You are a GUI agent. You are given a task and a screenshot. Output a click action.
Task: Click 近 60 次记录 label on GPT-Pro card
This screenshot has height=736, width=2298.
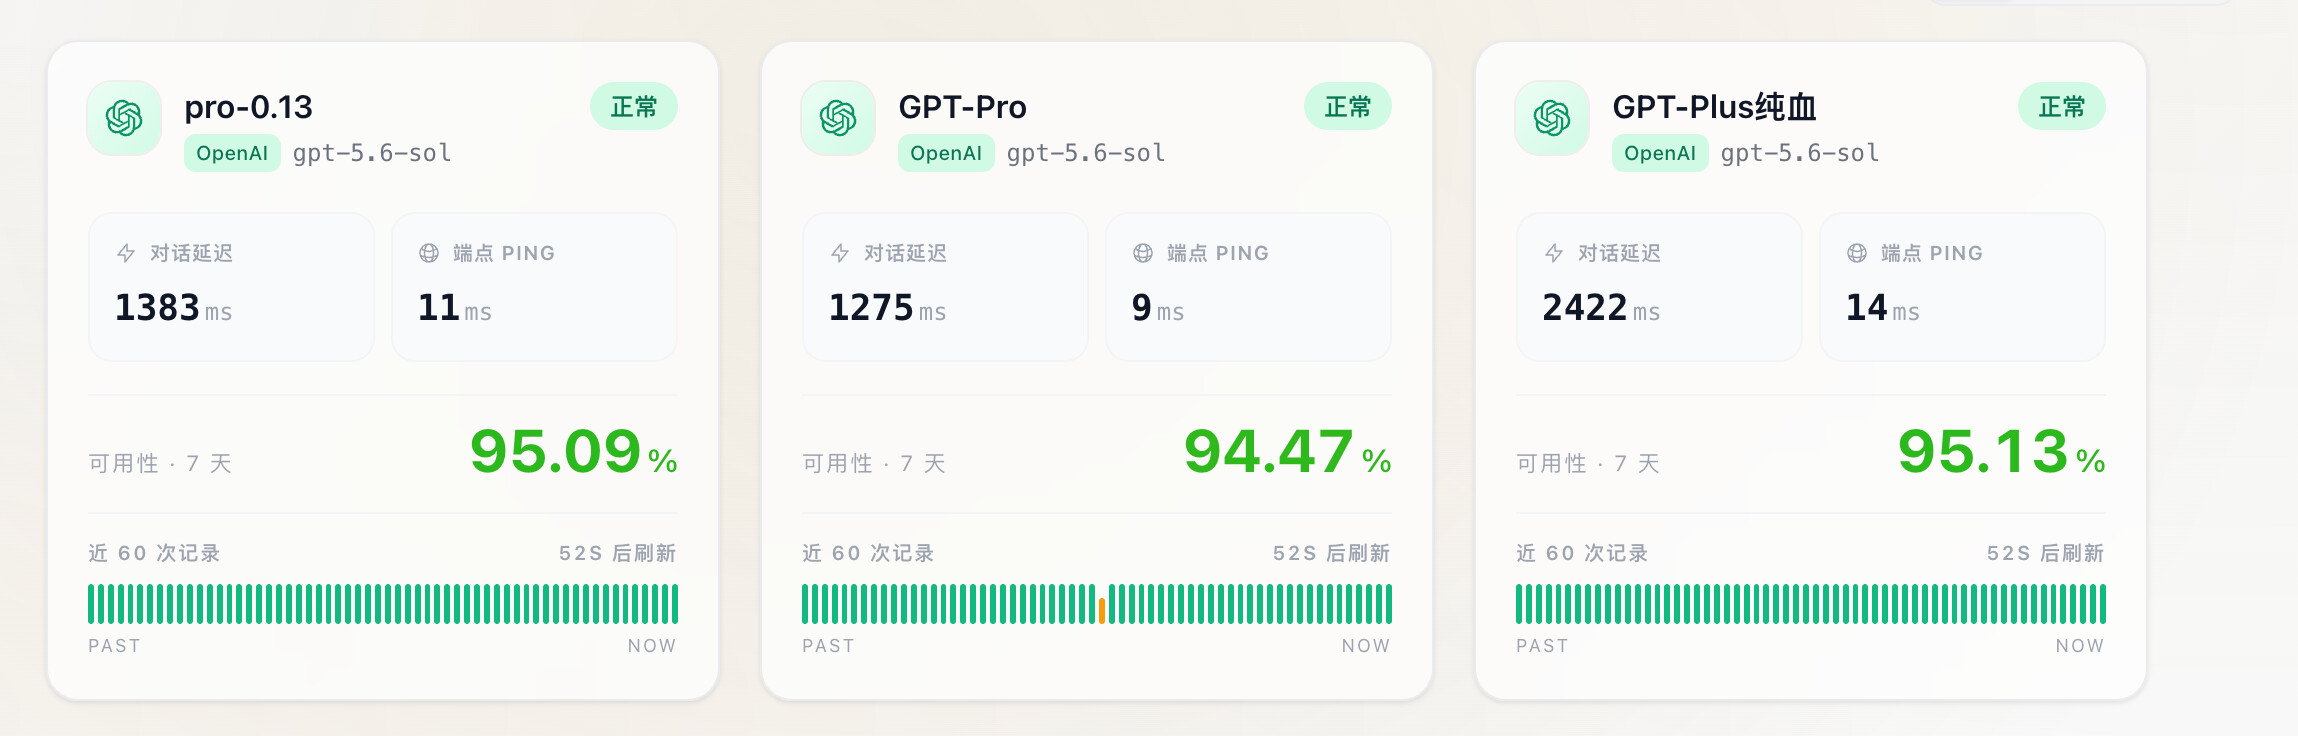(868, 553)
